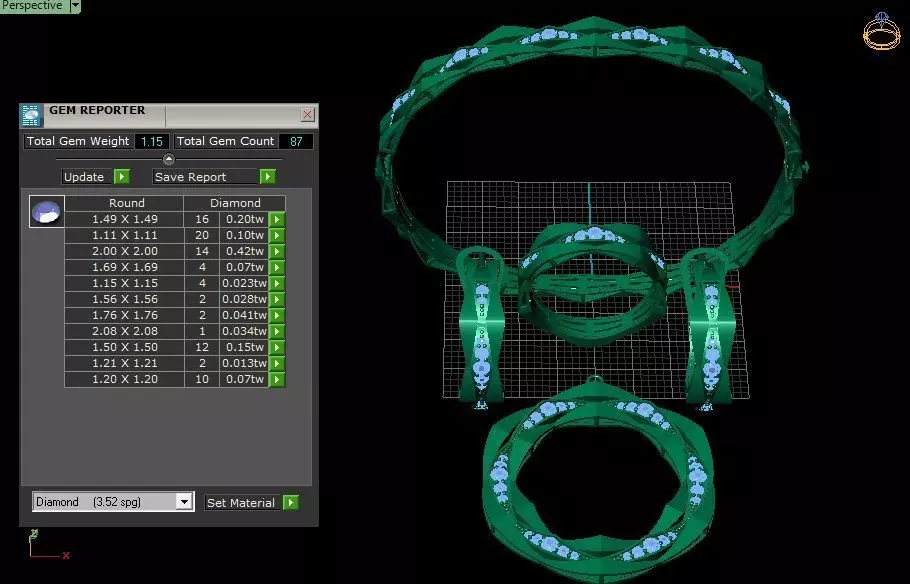Image resolution: width=910 pixels, height=584 pixels.
Task: Close the Gem Reporter panel
Action: (308, 114)
